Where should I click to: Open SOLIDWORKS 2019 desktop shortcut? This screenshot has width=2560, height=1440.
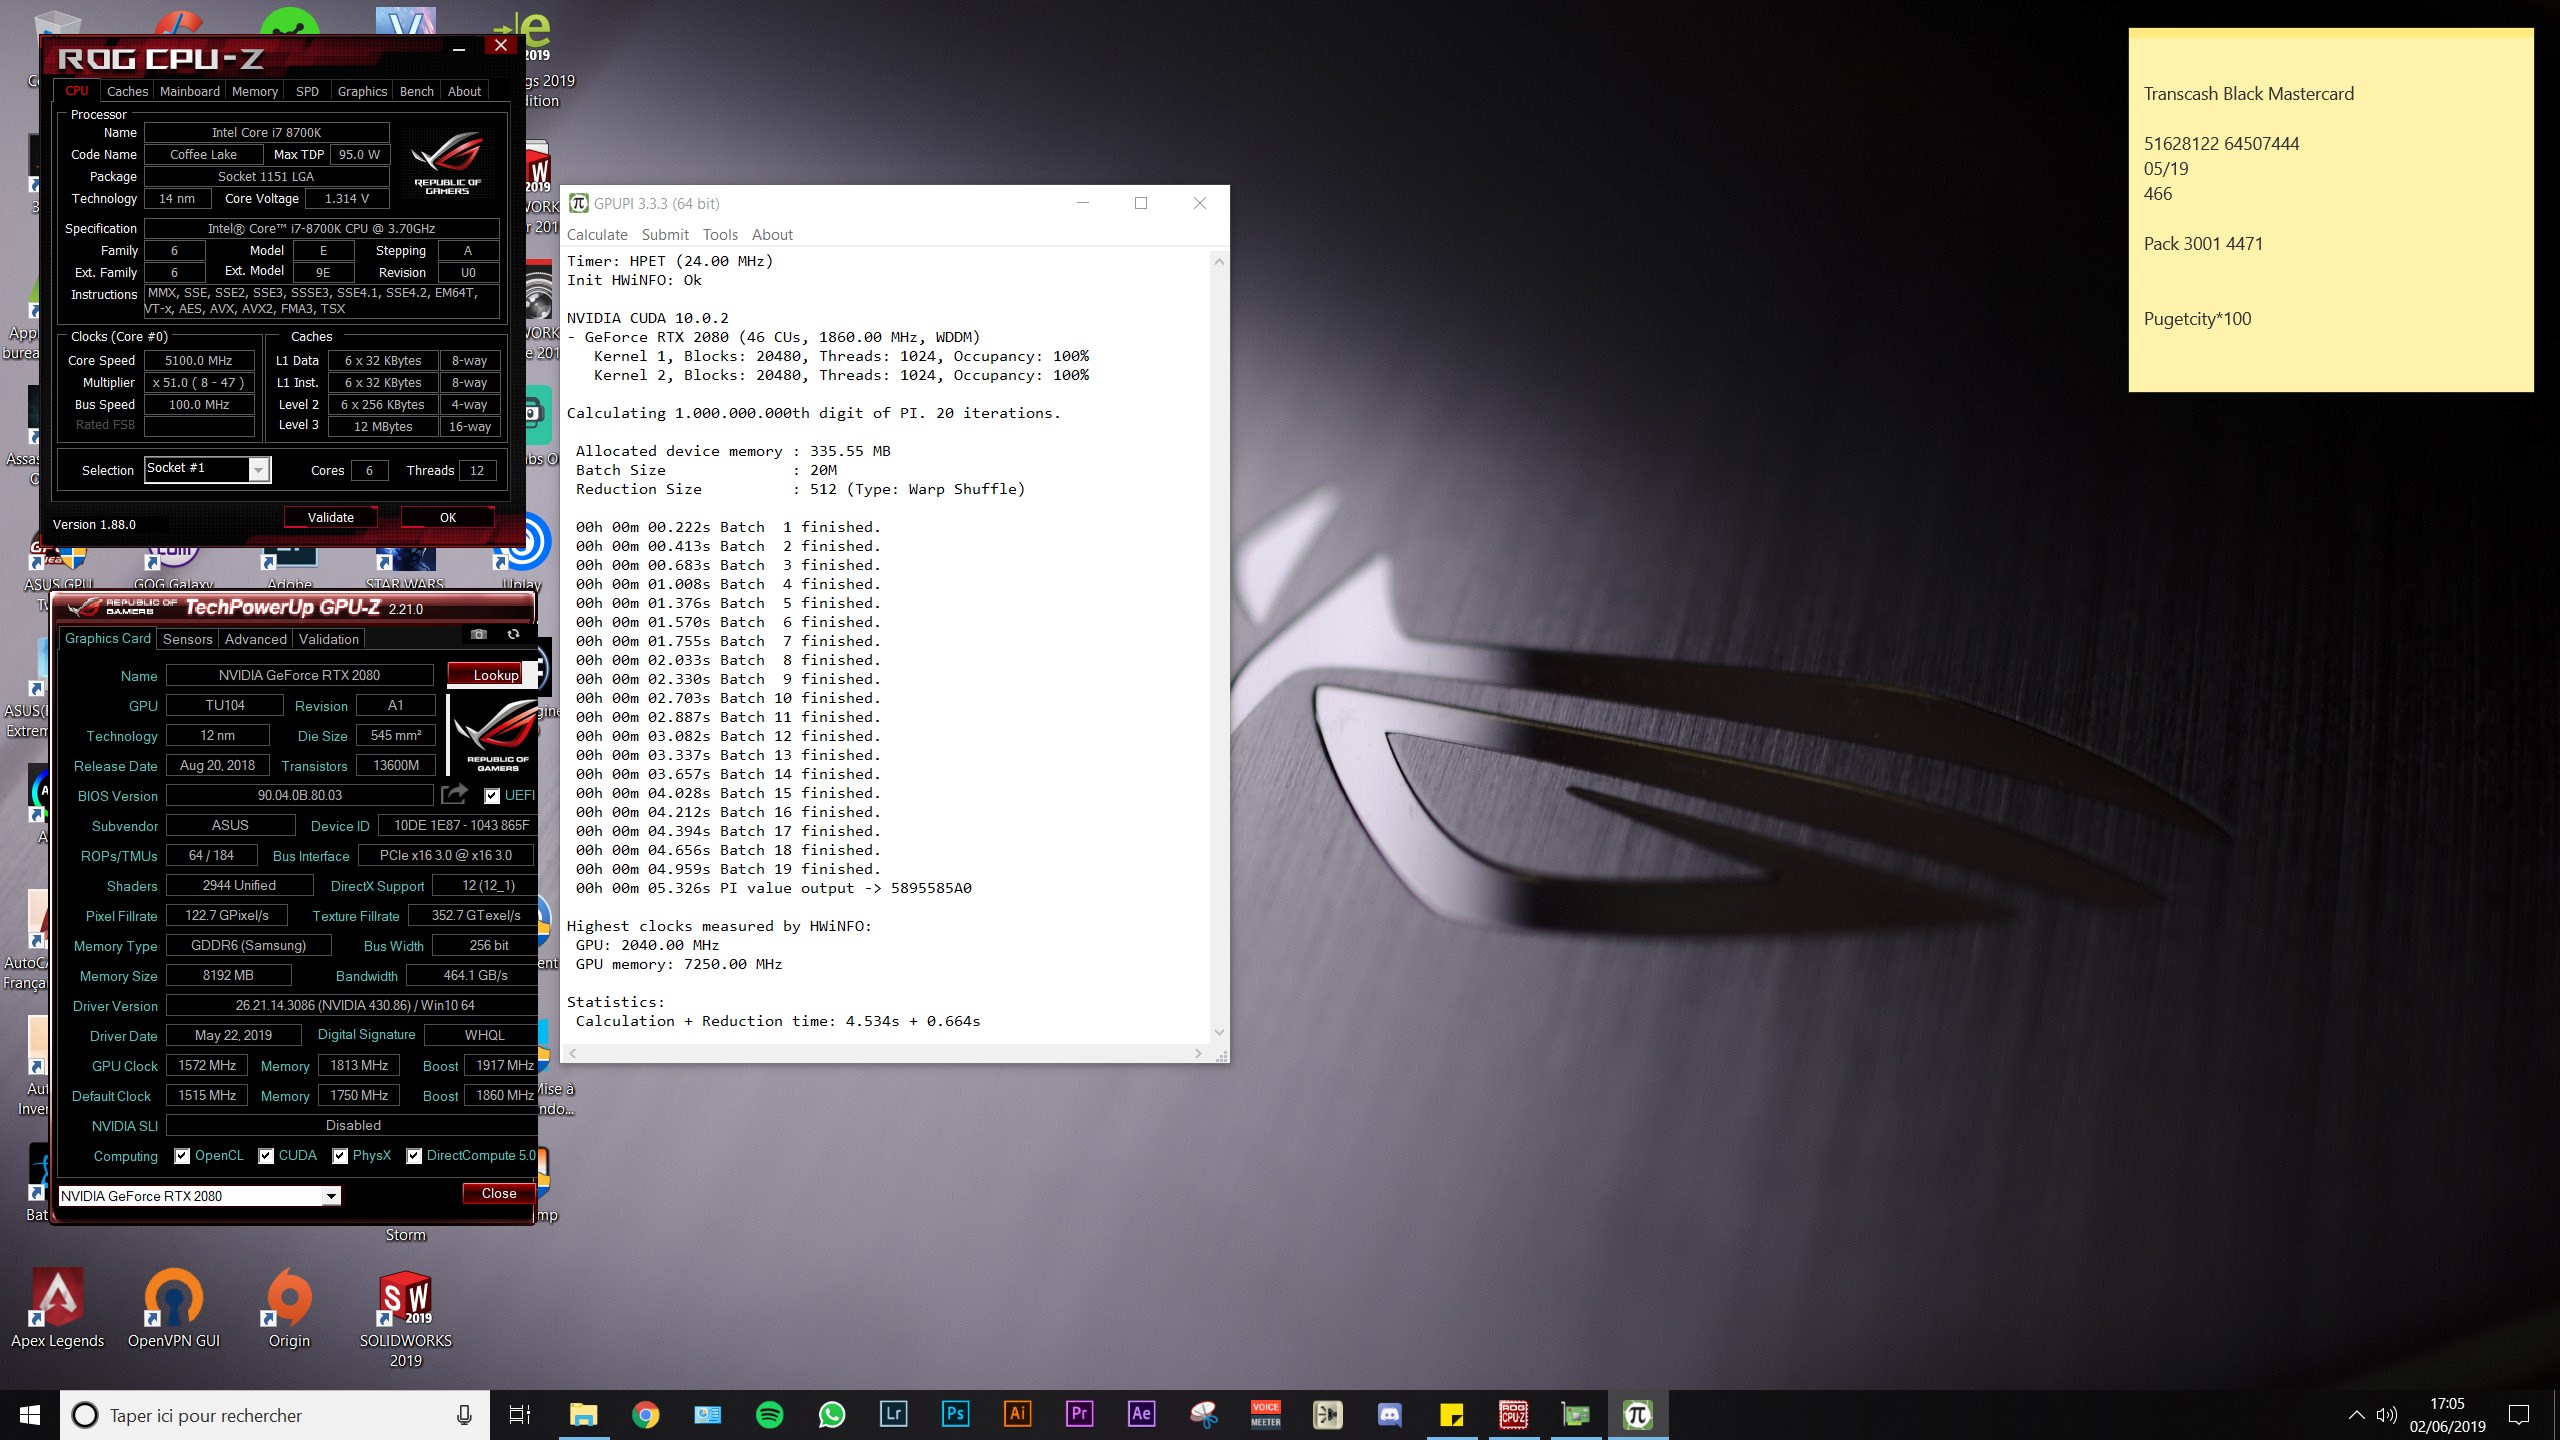pos(405,1318)
